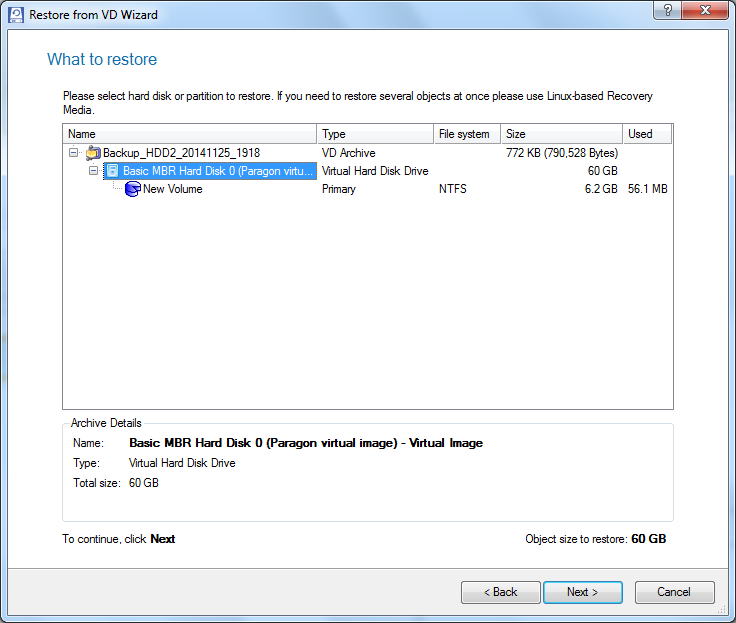736x623 pixels.
Task: Click the bold archive name in Archive Details
Action: 306,443
